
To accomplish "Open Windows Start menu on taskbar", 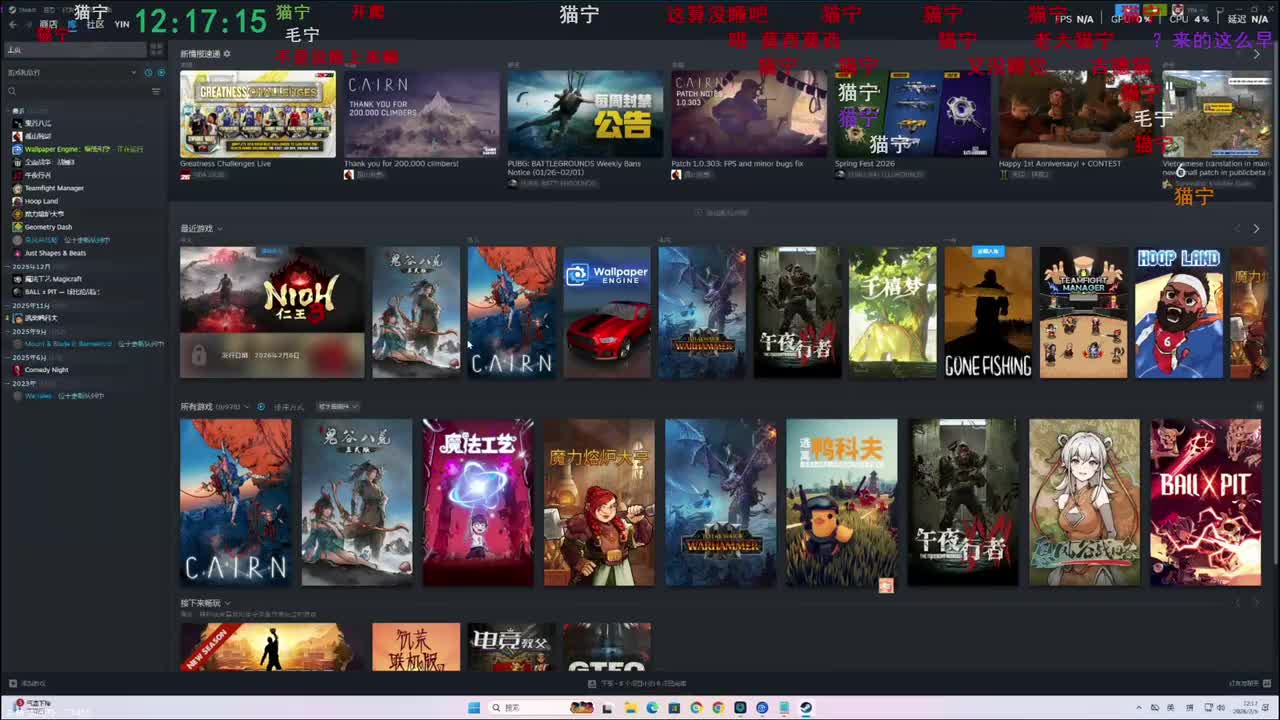I will [x=473, y=708].
